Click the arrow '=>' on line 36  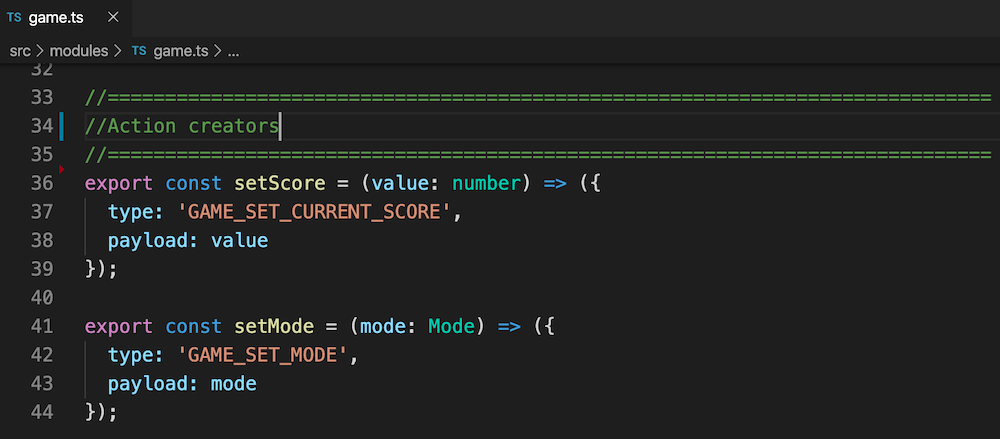pos(555,184)
